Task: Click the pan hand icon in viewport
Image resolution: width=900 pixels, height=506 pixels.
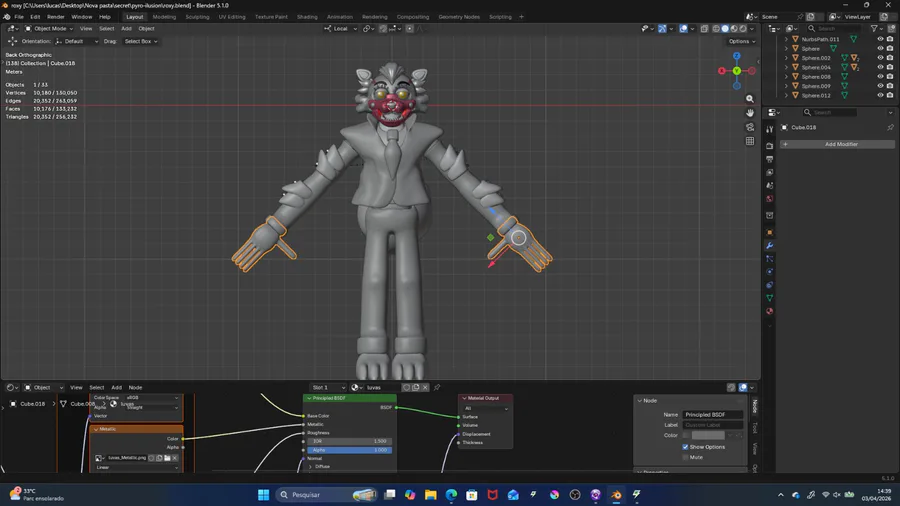Action: click(750, 113)
